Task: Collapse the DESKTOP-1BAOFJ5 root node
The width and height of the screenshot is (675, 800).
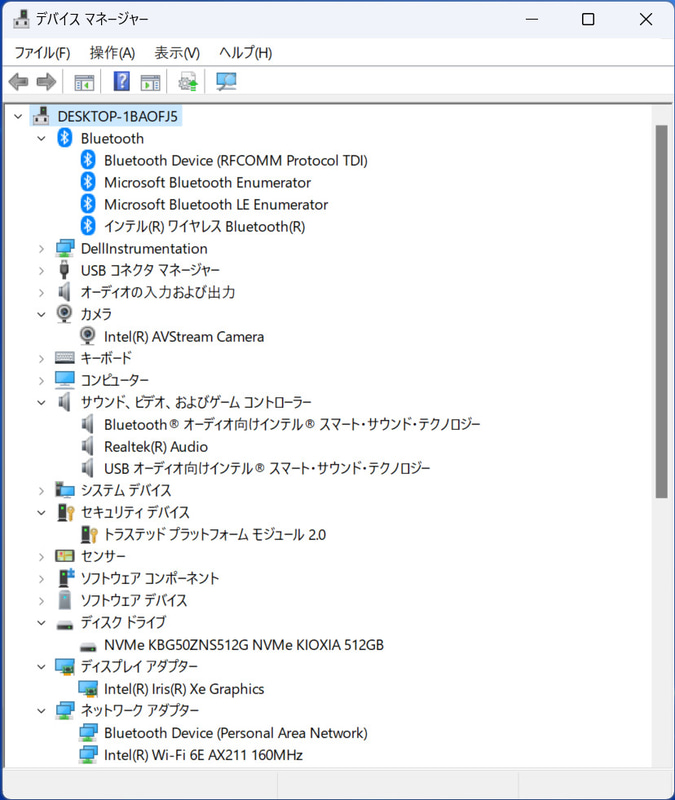Action: coord(18,117)
